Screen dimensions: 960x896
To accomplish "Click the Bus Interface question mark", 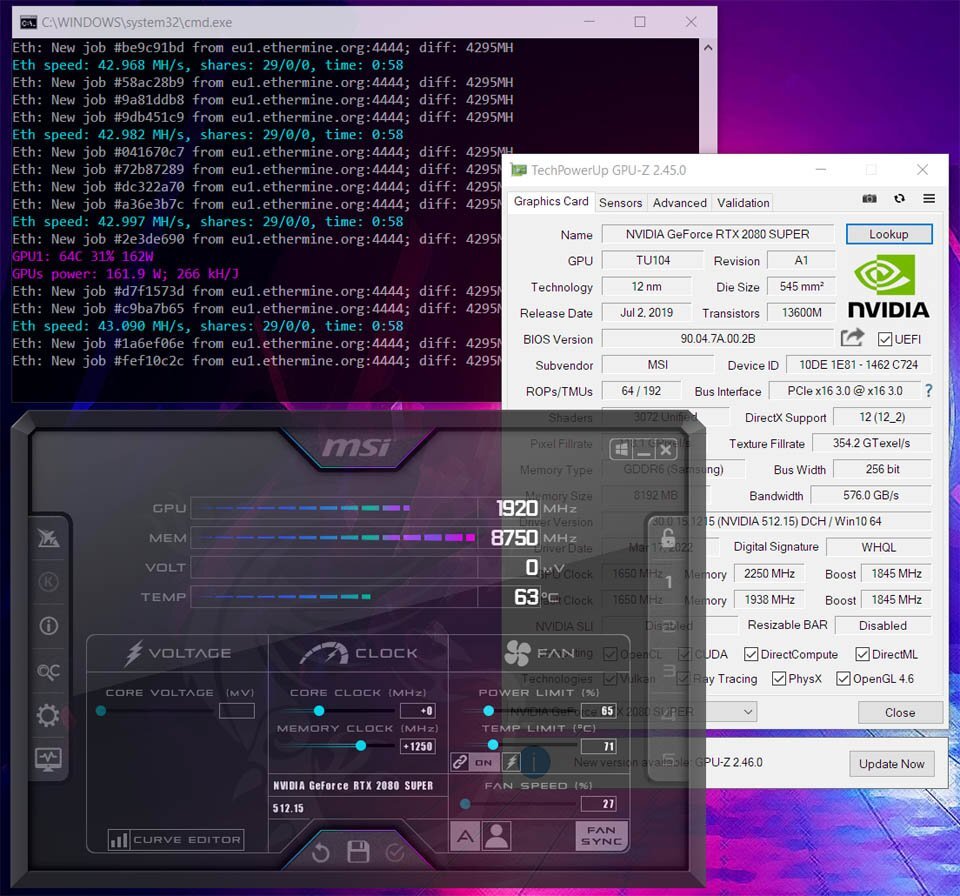I will point(928,391).
